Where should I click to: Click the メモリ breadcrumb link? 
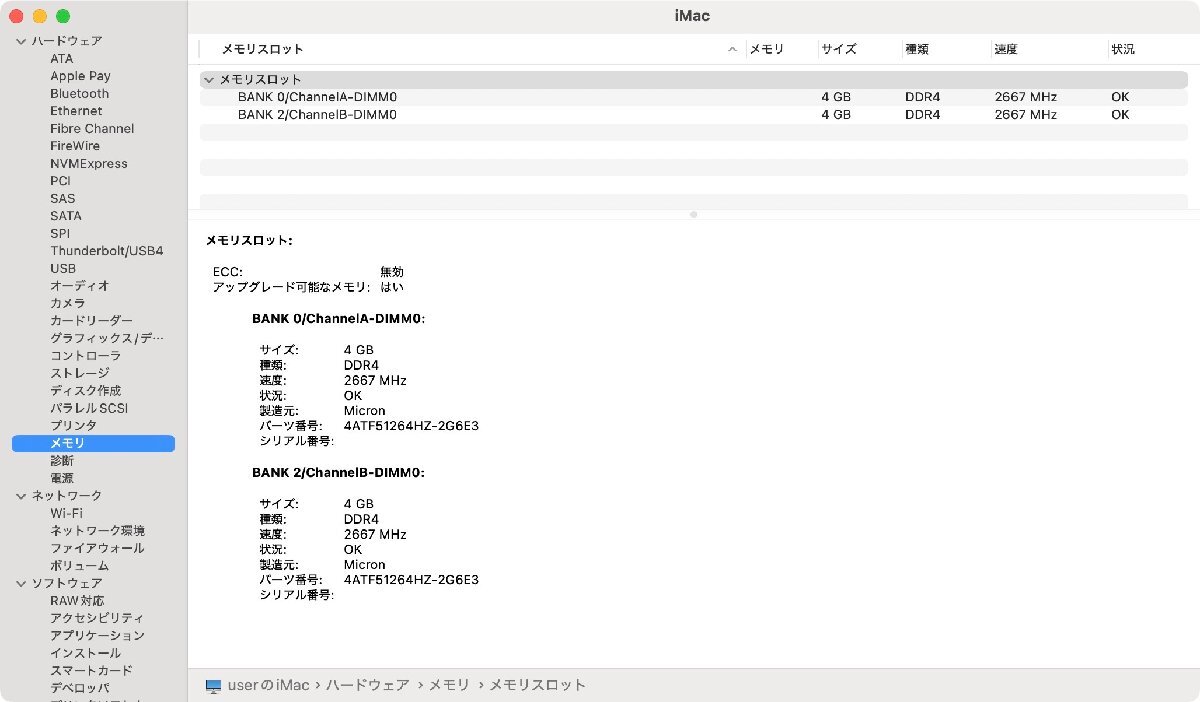coord(450,685)
